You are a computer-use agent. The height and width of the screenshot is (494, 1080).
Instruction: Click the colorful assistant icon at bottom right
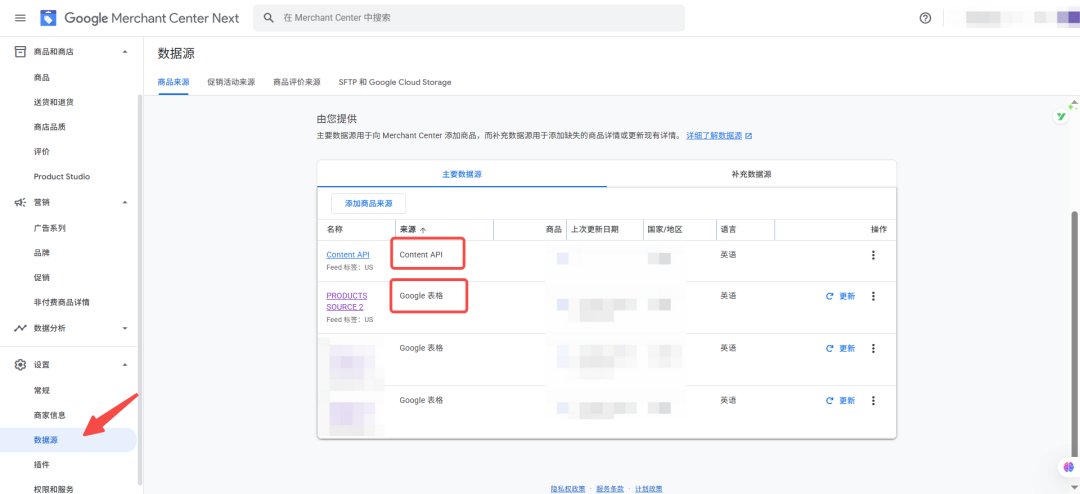pos(1069,466)
